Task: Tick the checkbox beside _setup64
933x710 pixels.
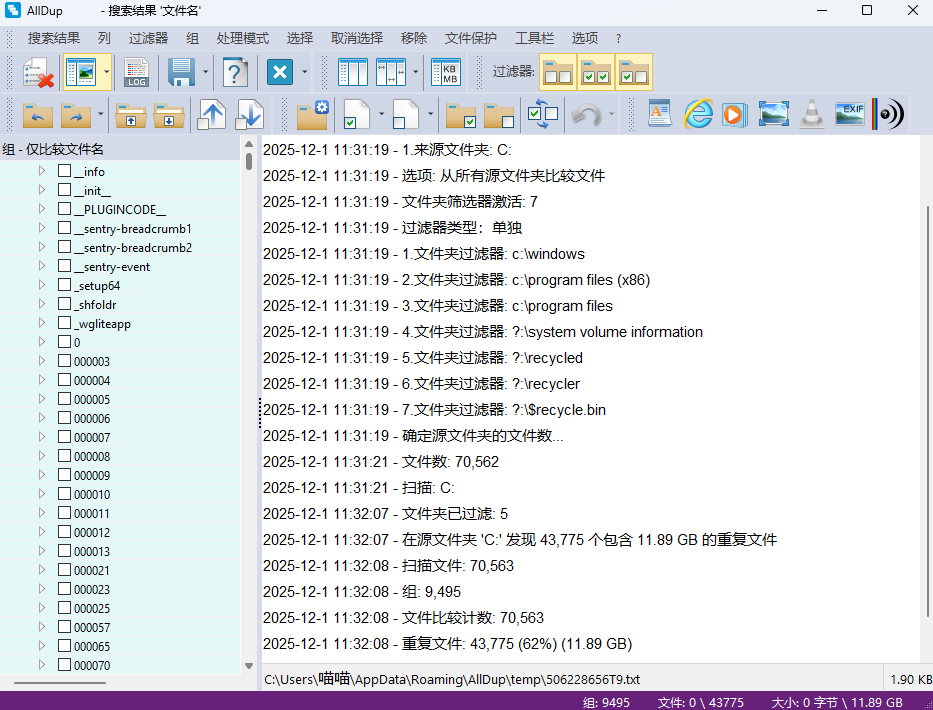Action: click(x=65, y=285)
